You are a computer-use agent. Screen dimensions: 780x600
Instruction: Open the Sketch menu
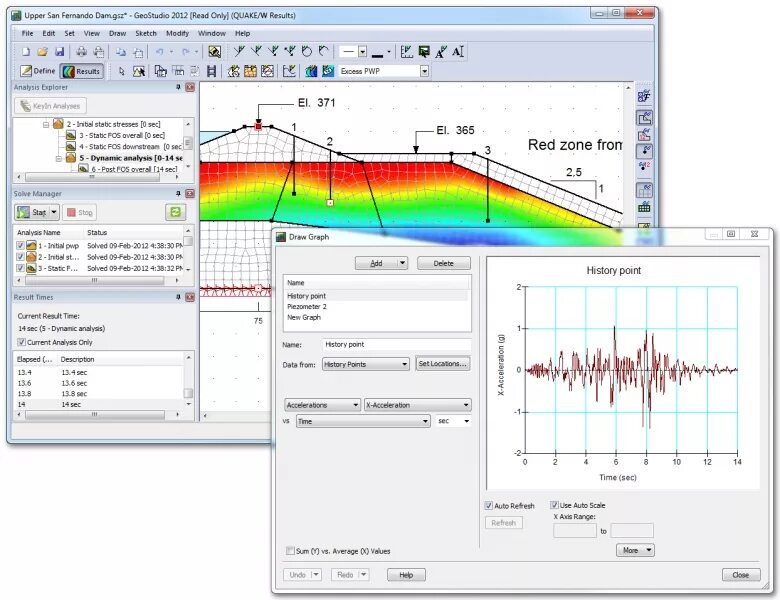[x=146, y=33]
